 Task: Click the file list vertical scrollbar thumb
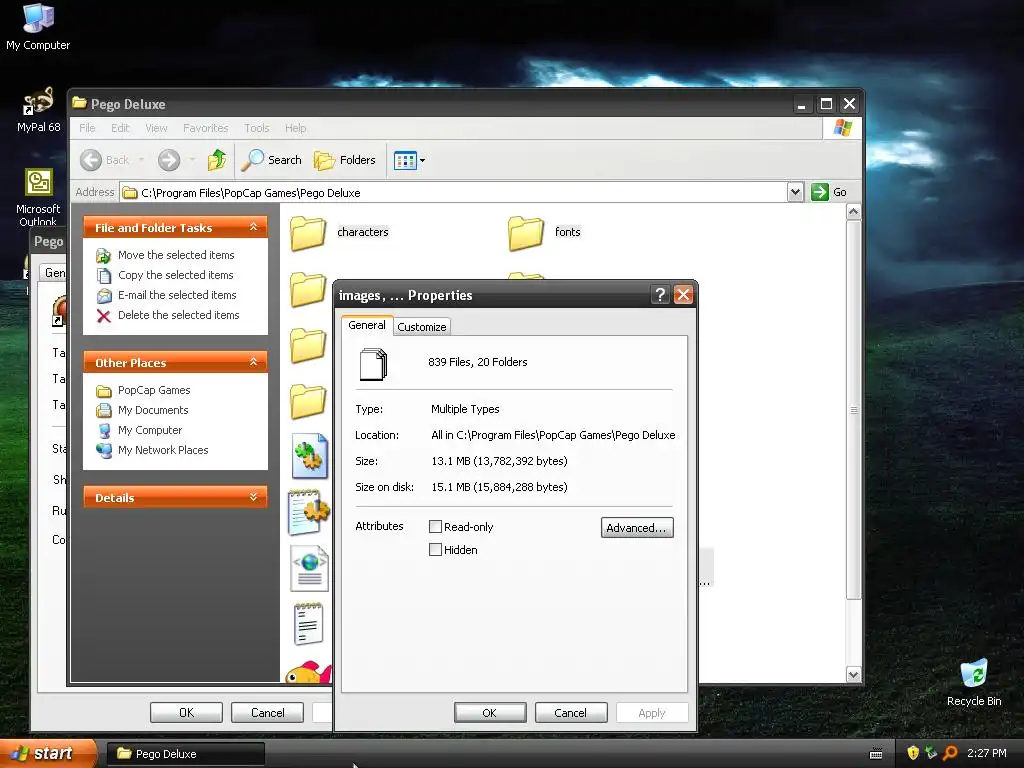click(854, 410)
